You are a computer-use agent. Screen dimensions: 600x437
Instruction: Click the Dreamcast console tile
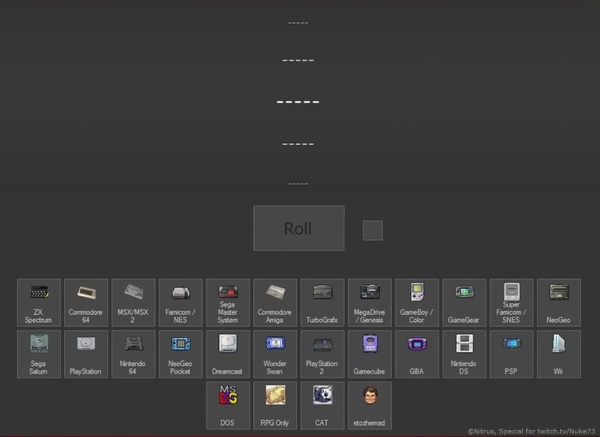pos(227,354)
